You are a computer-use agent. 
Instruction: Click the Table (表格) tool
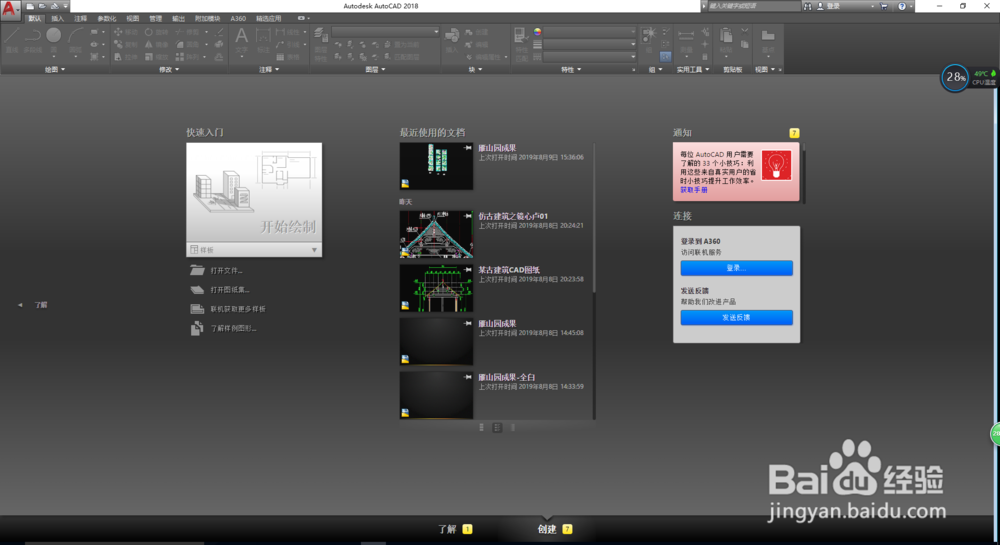288,57
